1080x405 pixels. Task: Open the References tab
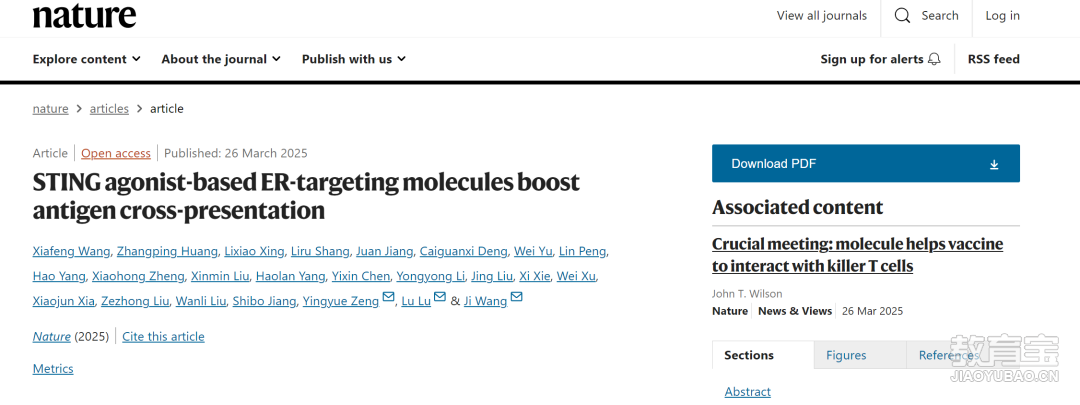pos(948,355)
